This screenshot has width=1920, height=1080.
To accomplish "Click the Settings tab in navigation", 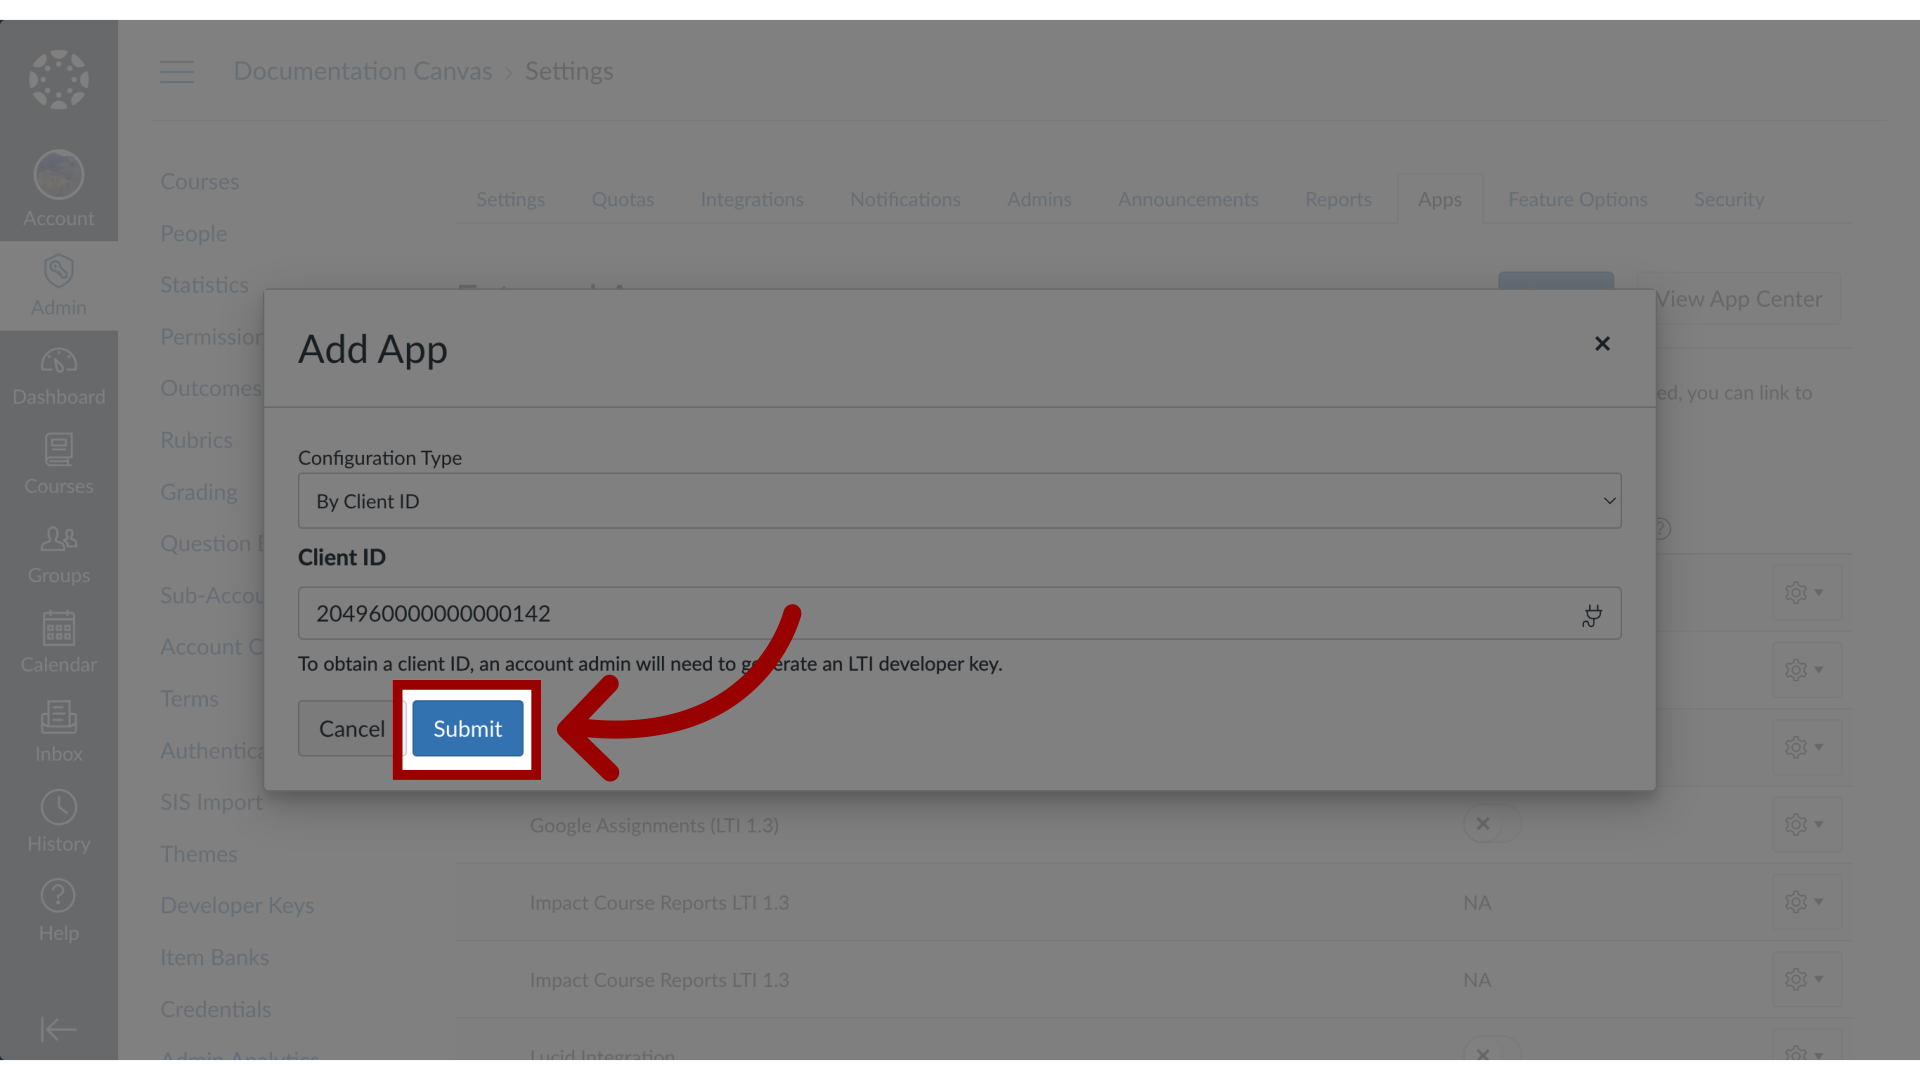I will coord(510,198).
